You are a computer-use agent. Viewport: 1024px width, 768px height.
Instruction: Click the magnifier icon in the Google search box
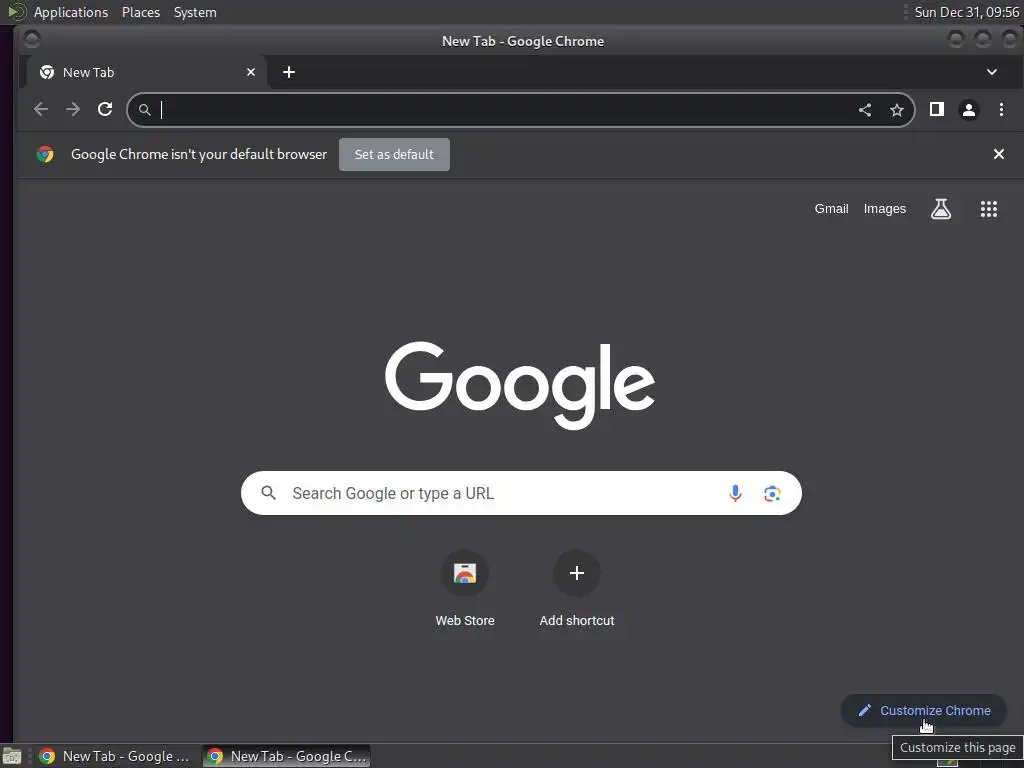268,493
